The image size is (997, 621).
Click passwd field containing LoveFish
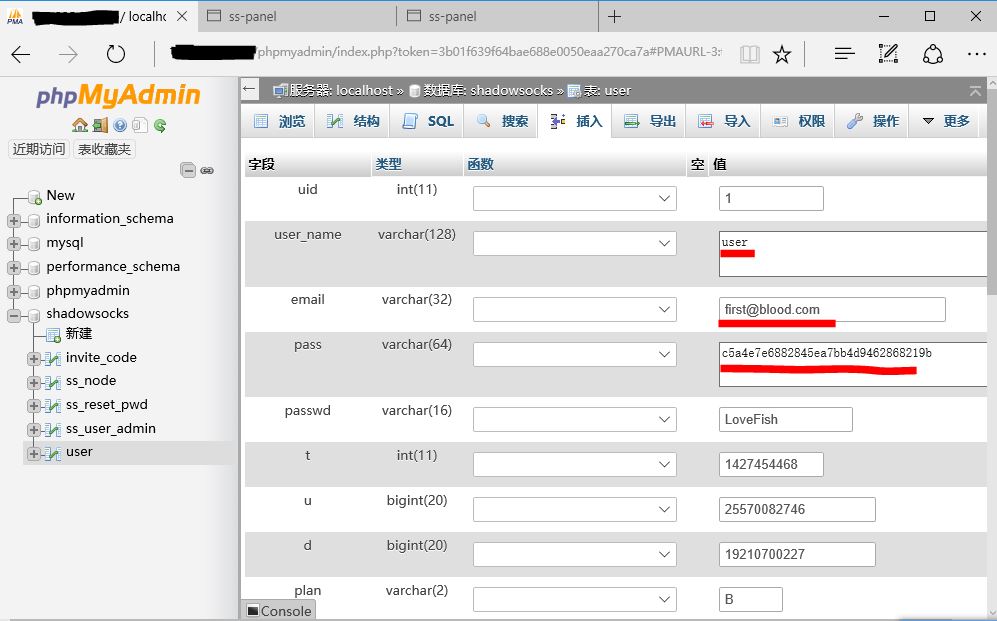[x=786, y=420]
